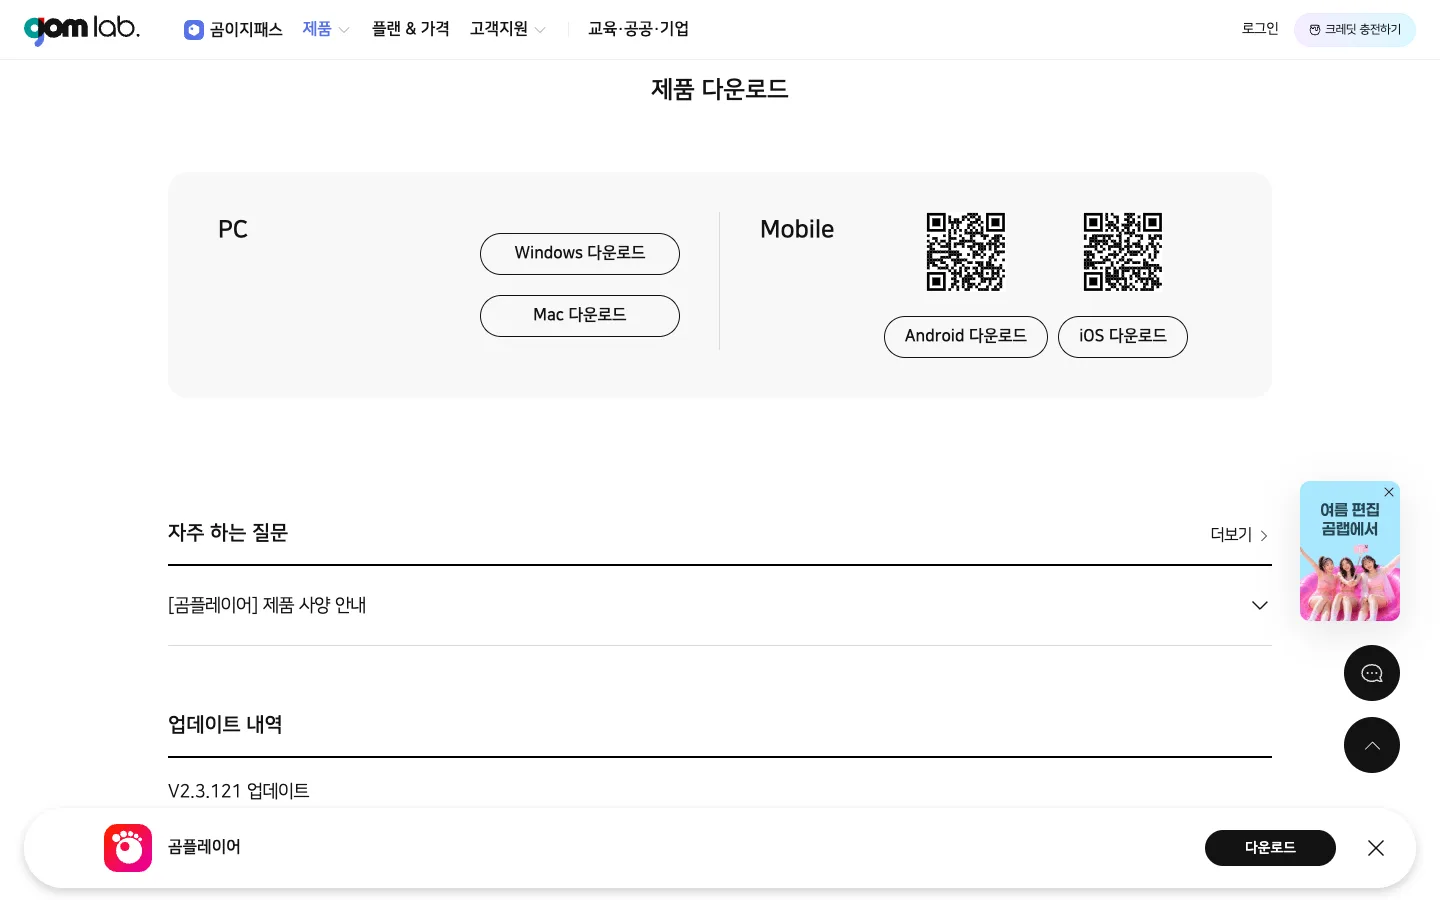The width and height of the screenshot is (1440, 900).
Task: Open 더보기 for frequently asked questions
Action: (x=1240, y=535)
